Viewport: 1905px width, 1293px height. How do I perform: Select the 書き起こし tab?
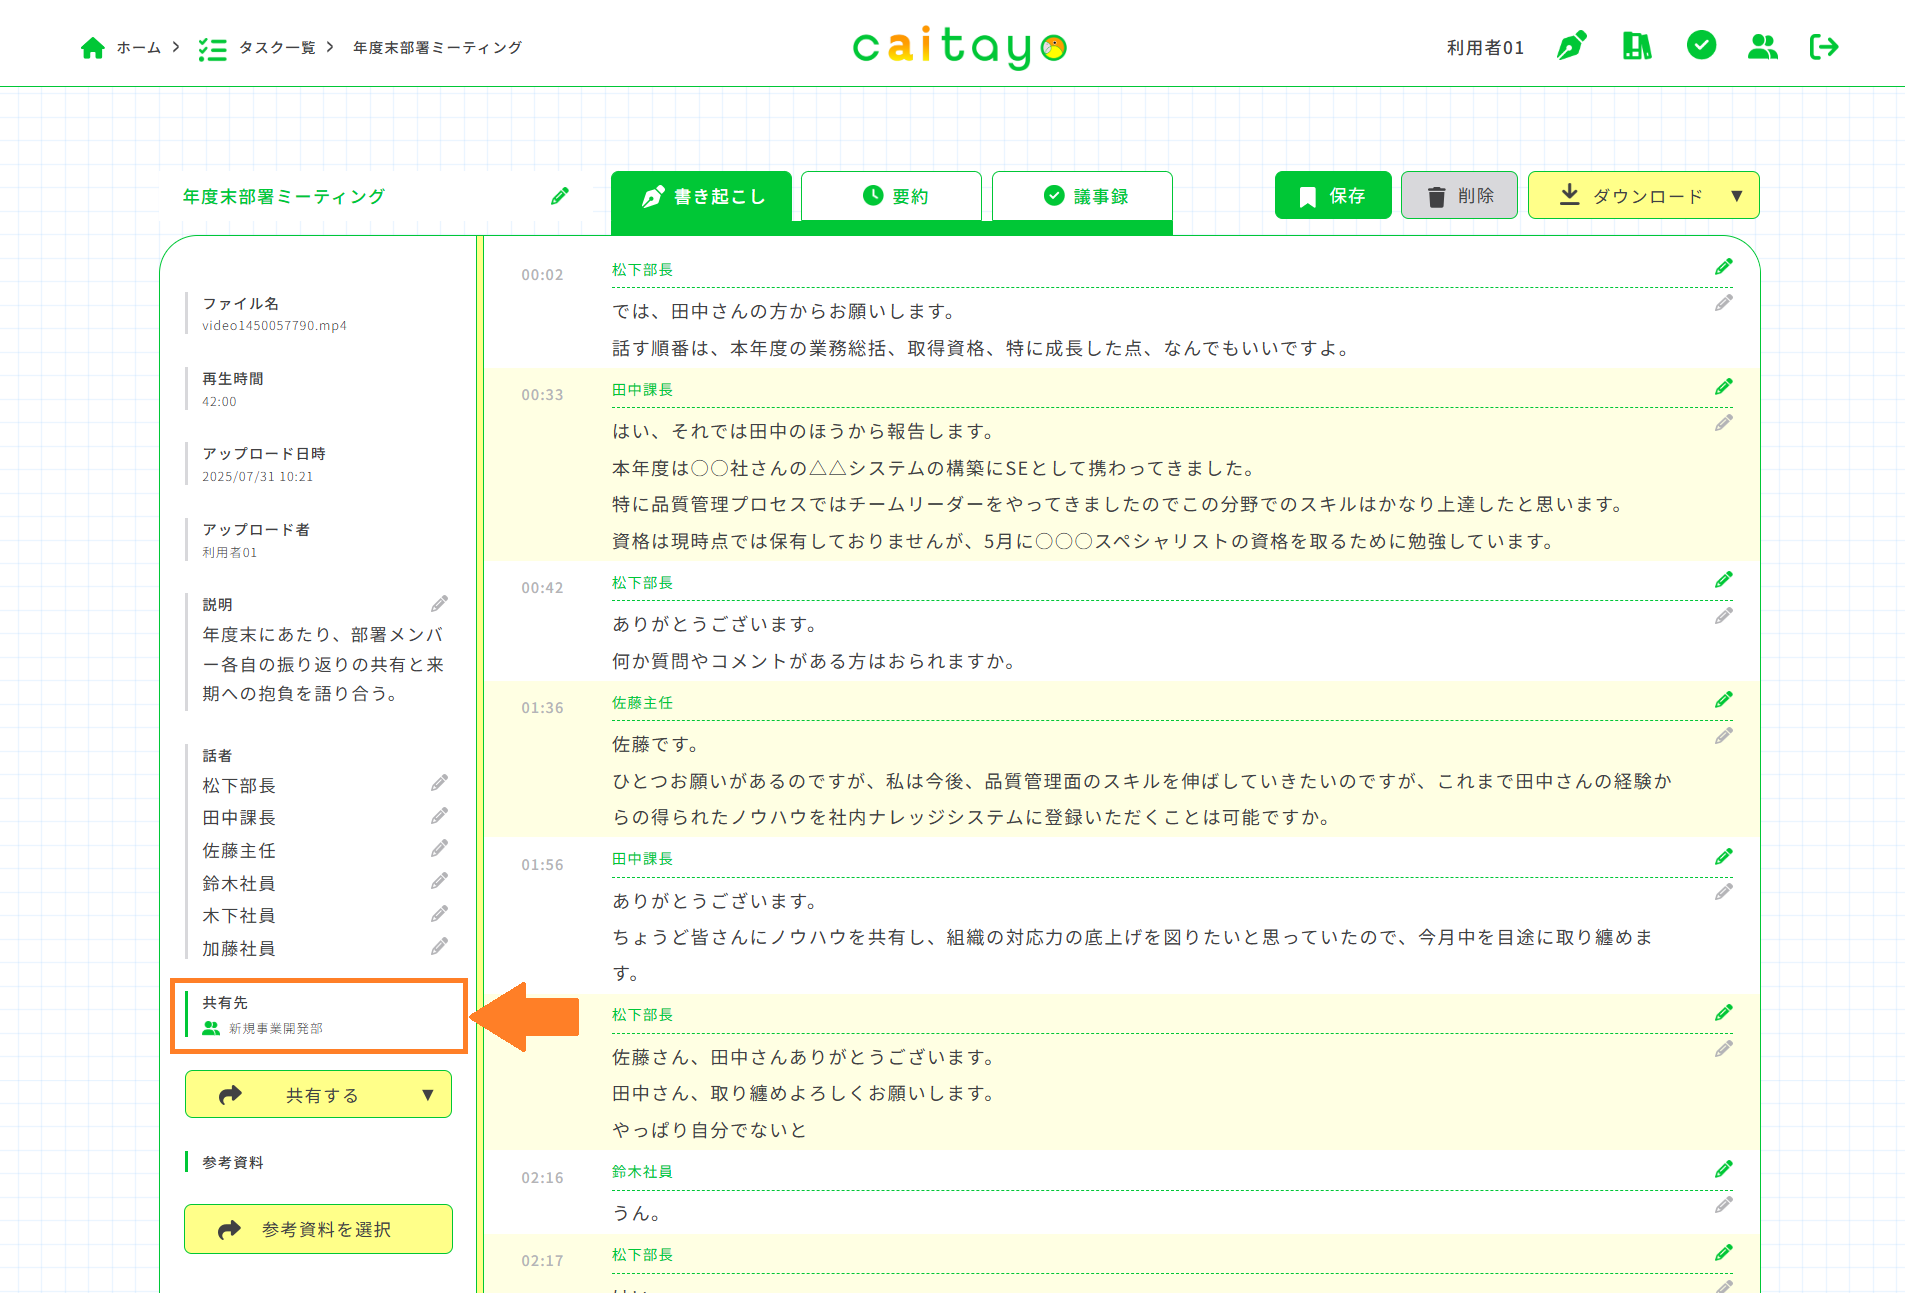(x=701, y=196)
